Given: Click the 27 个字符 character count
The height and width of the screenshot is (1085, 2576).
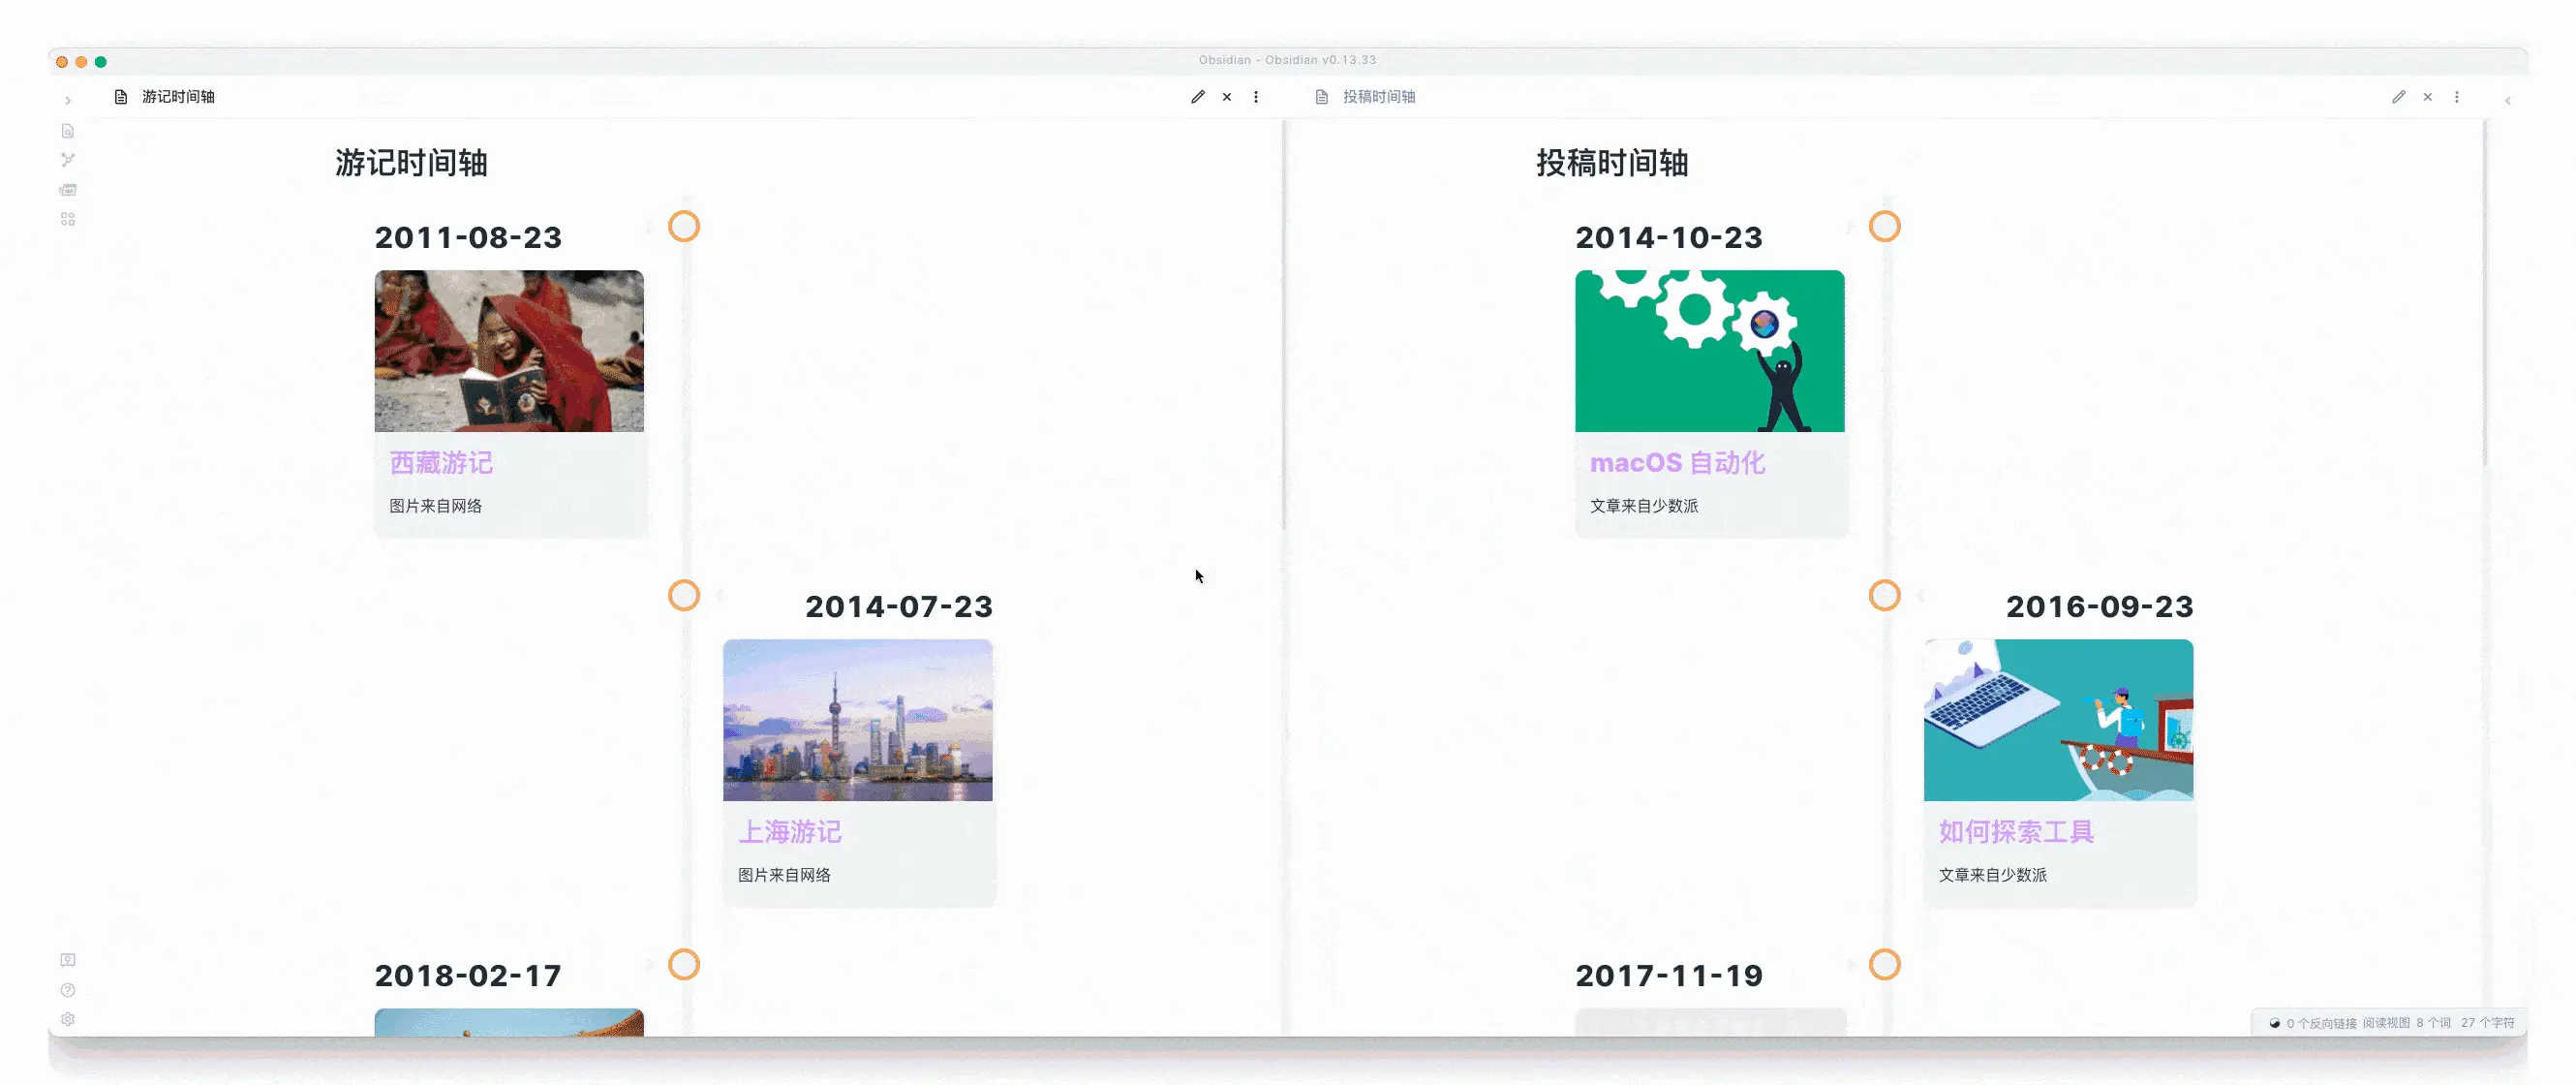Looking at the screenshot, I should pos(2488,1023).
